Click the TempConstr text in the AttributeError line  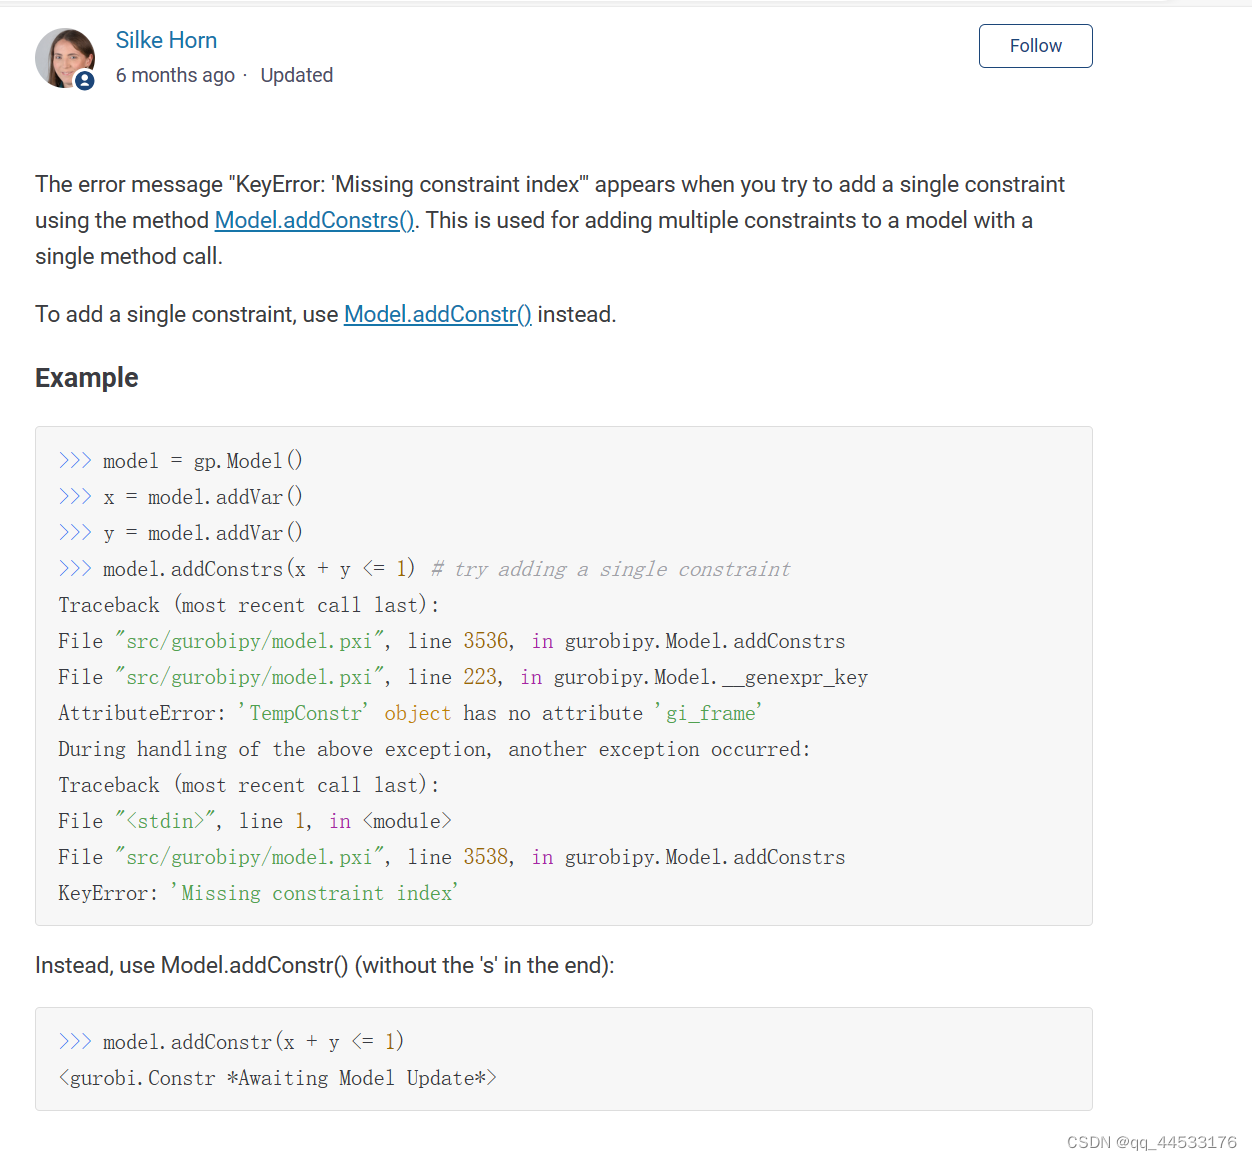pos(305,713)
